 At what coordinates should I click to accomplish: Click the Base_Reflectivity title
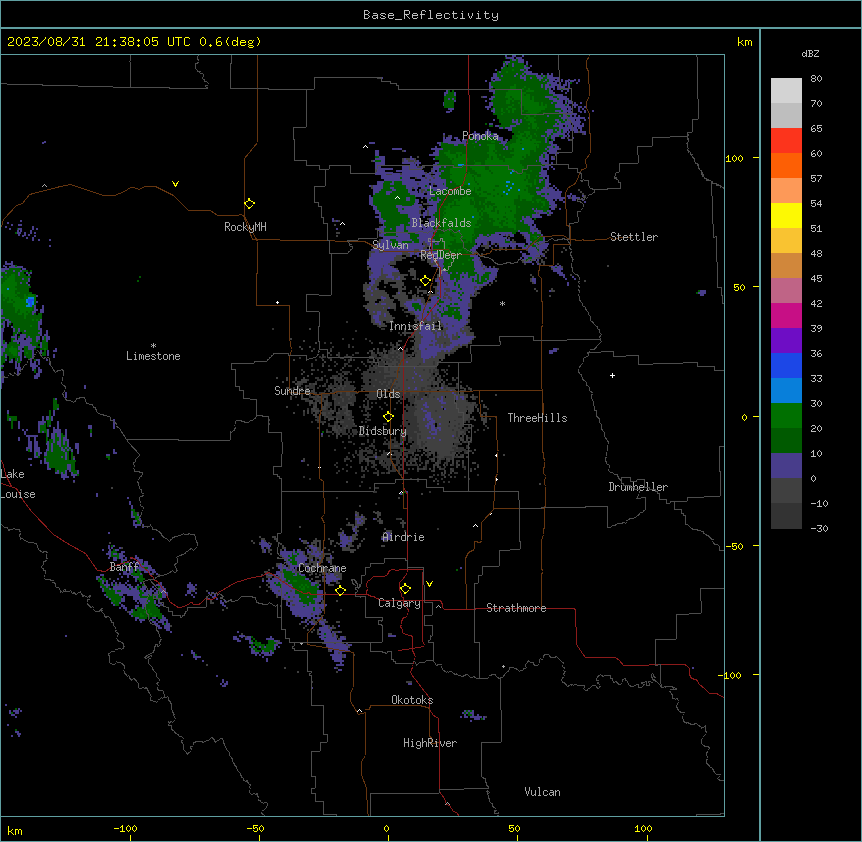coord(431,15)
